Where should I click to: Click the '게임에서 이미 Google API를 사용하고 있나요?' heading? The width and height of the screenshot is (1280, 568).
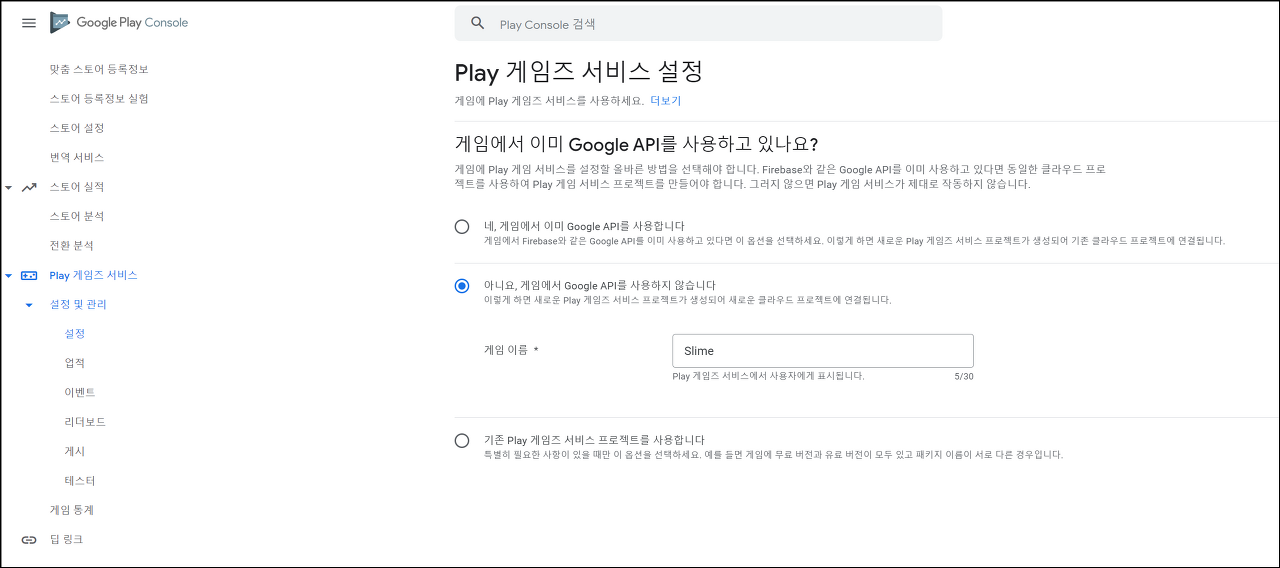[x=637, y=145]
